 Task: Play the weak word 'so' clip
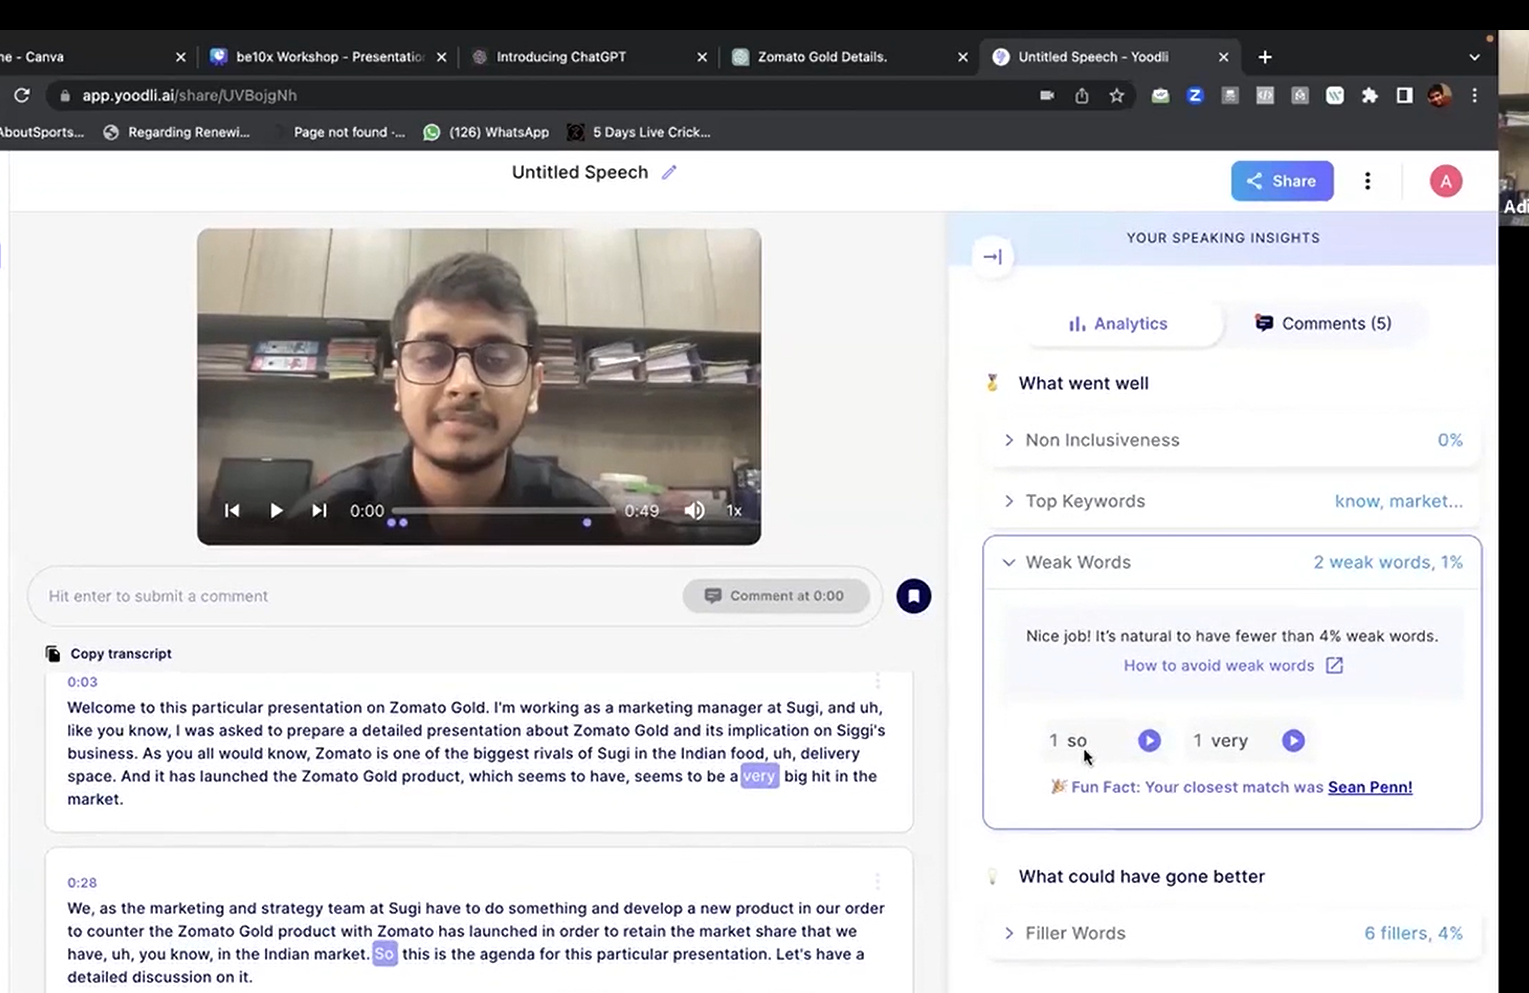coord(1149,740)
